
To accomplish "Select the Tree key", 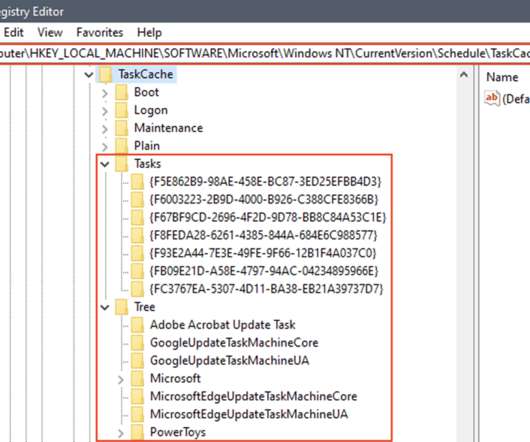I will coord(145,307).
